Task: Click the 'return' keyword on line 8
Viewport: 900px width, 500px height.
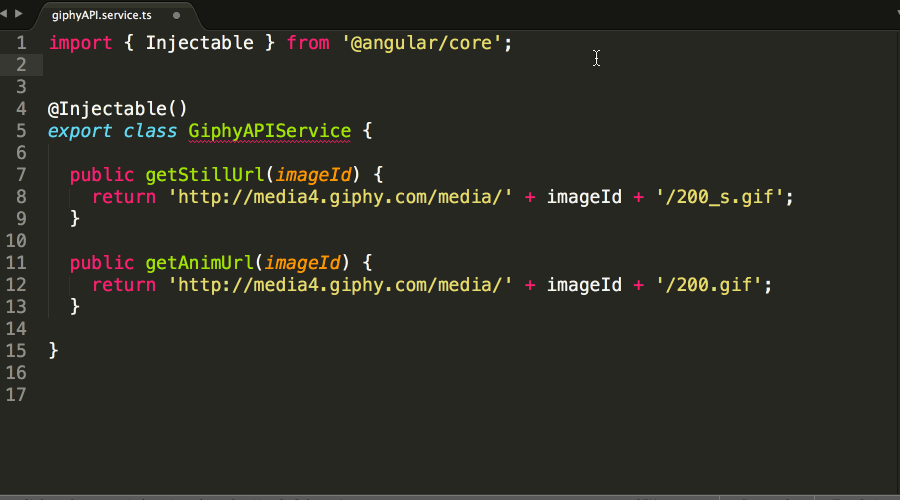Action: tap(124, 197)
